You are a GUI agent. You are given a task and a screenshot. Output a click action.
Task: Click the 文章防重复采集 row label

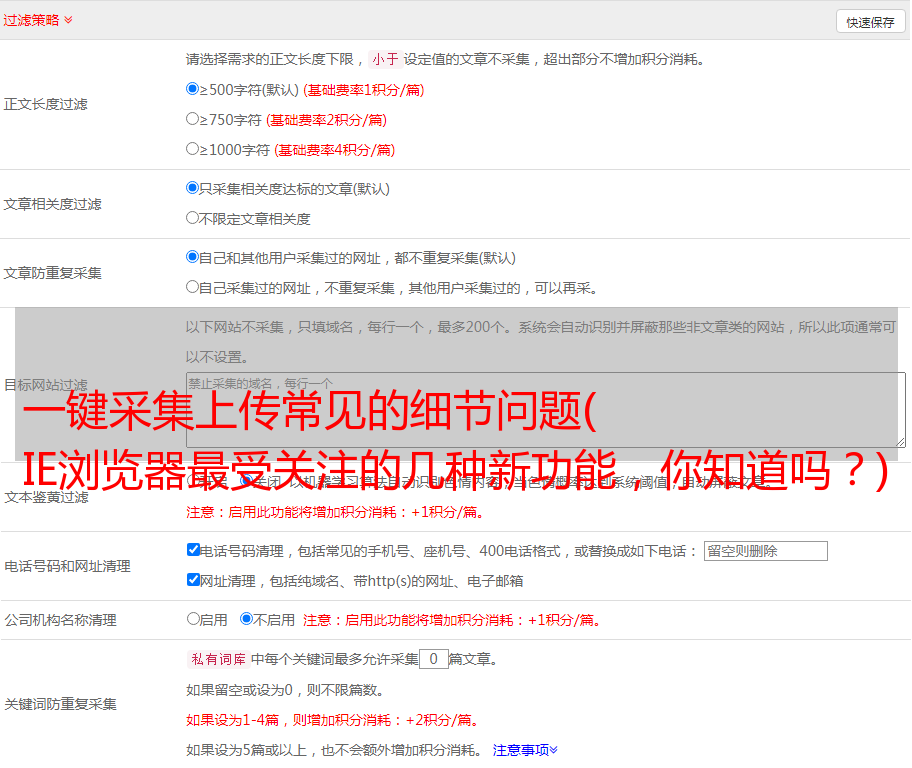click(x=52, y=273)
